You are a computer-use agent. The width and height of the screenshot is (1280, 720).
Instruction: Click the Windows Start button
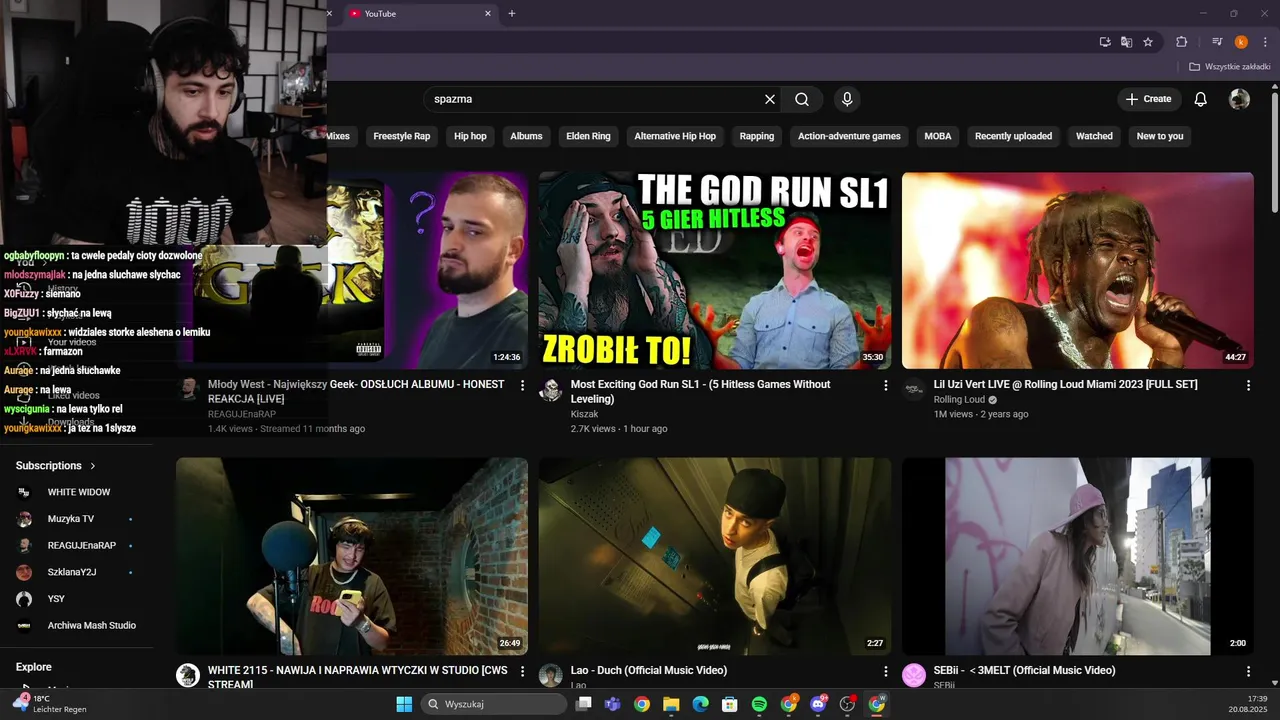tap(404, 704)
